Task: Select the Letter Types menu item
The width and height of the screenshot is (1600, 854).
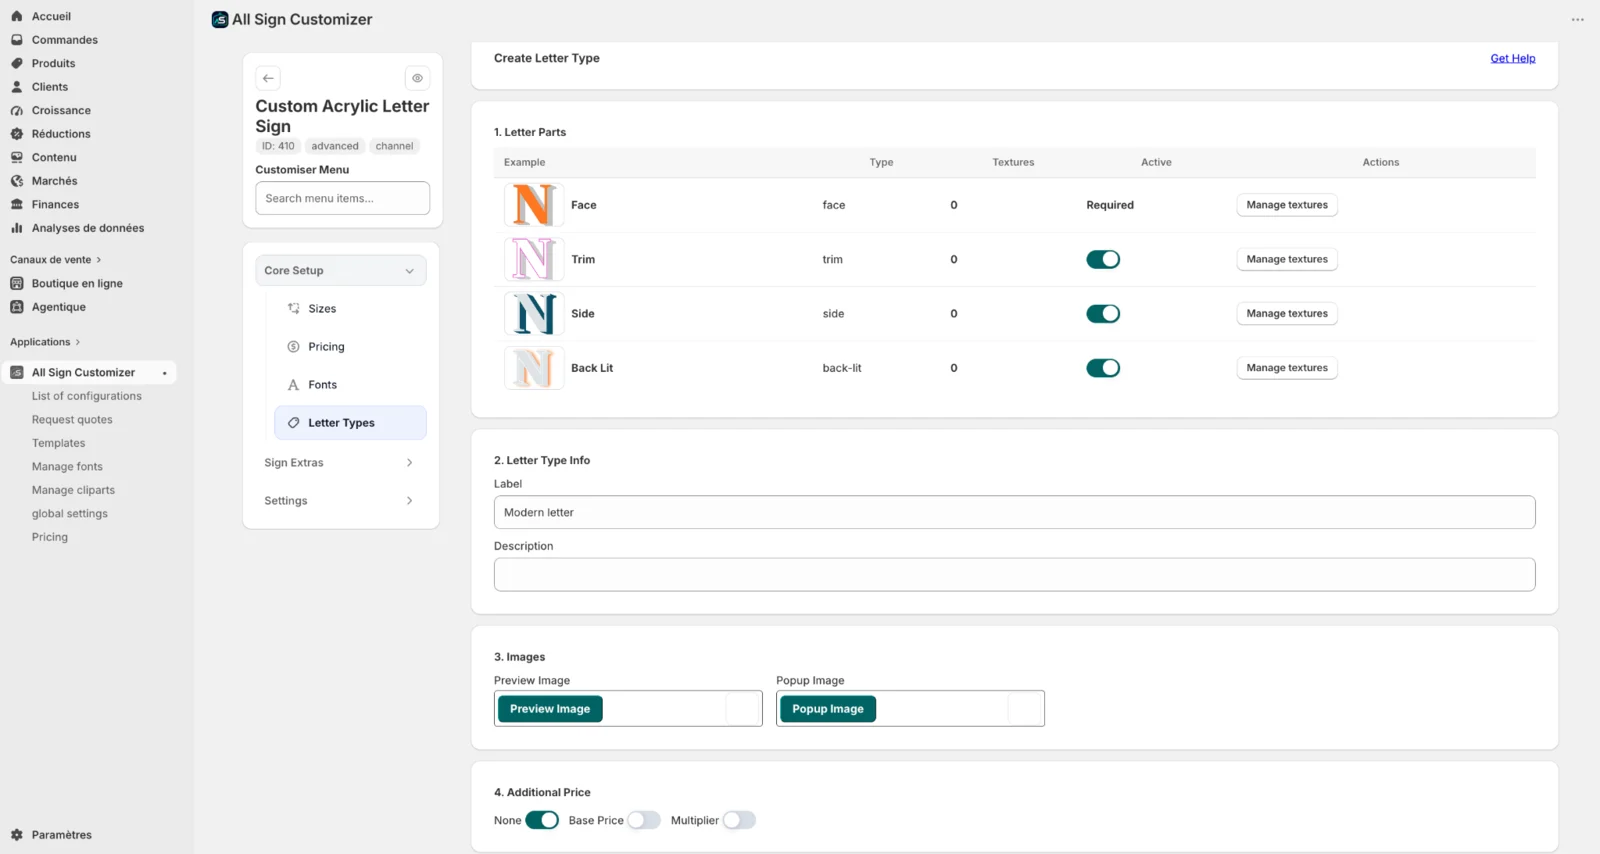Action: pos(350,423)
